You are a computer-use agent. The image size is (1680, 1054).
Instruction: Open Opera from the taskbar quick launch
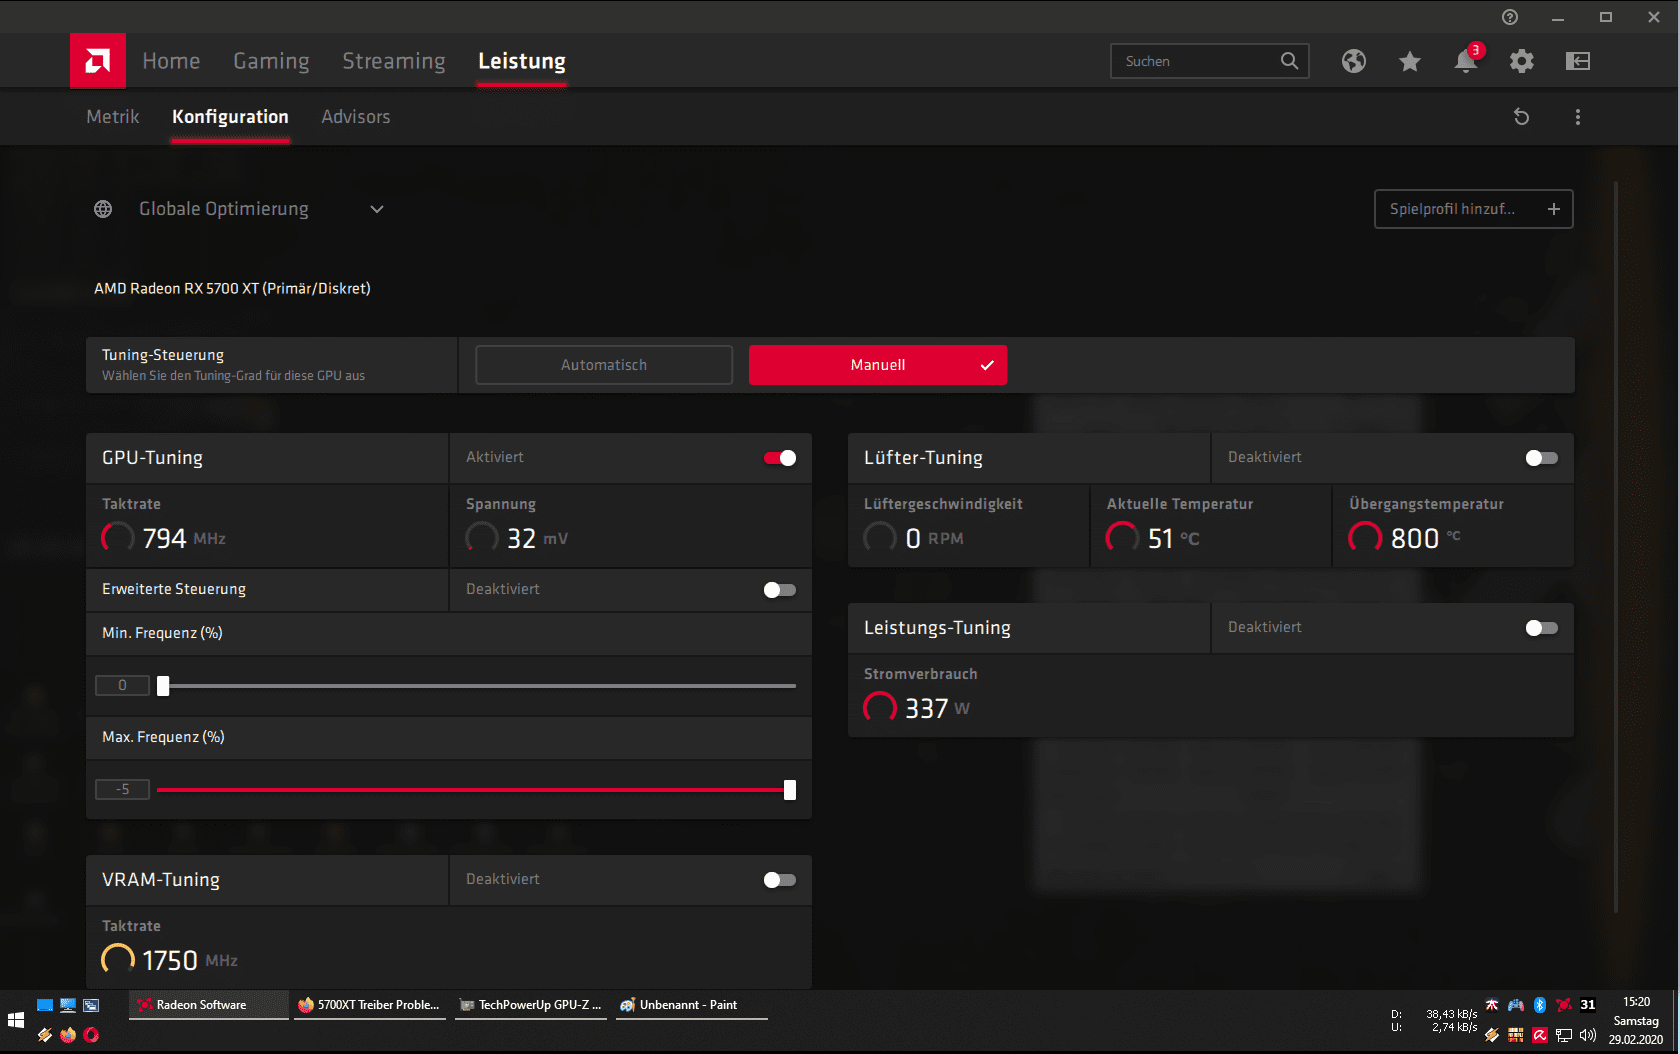tap(91, 1035)
